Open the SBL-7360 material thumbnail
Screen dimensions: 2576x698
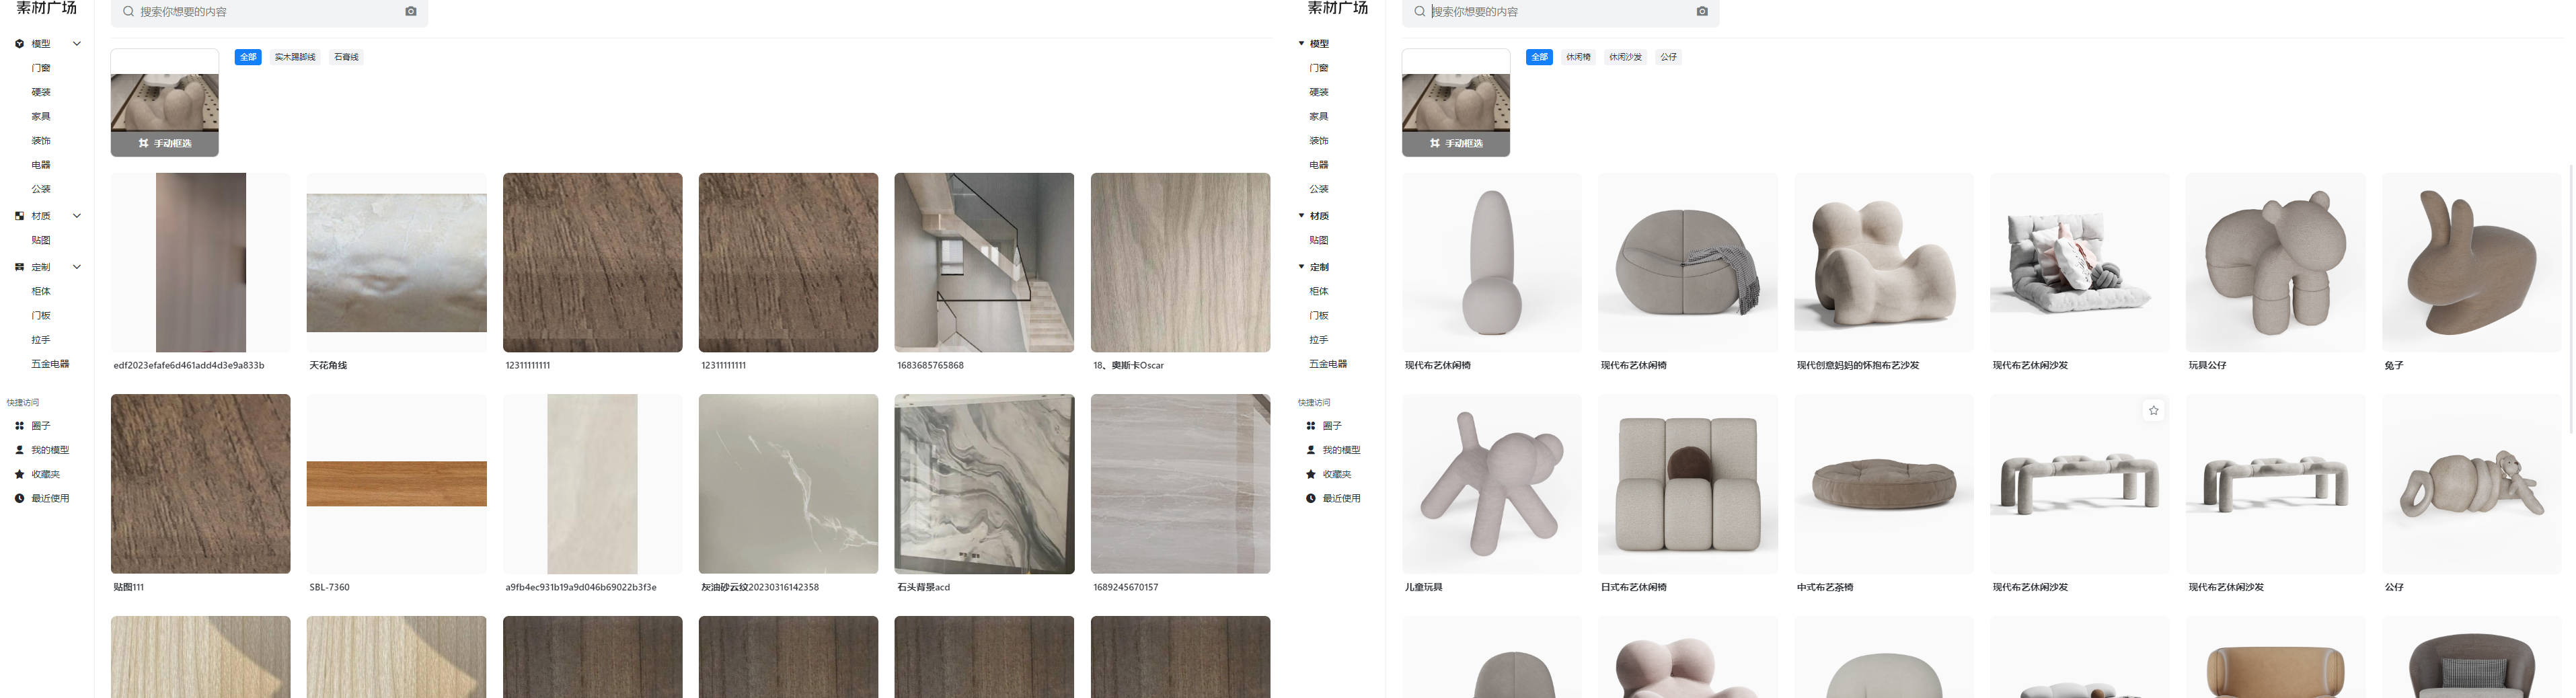point(397,484)
